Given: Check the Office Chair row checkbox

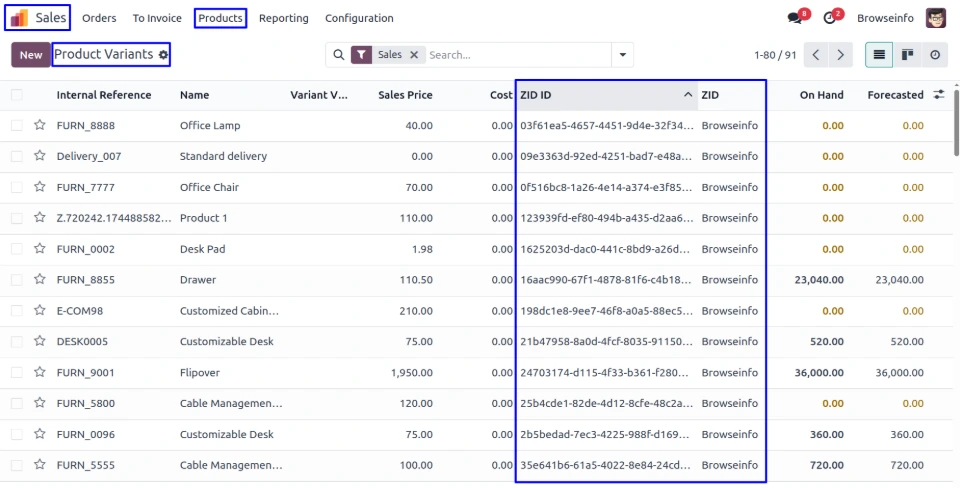Looking at the screenshot, I should point(17,188).
